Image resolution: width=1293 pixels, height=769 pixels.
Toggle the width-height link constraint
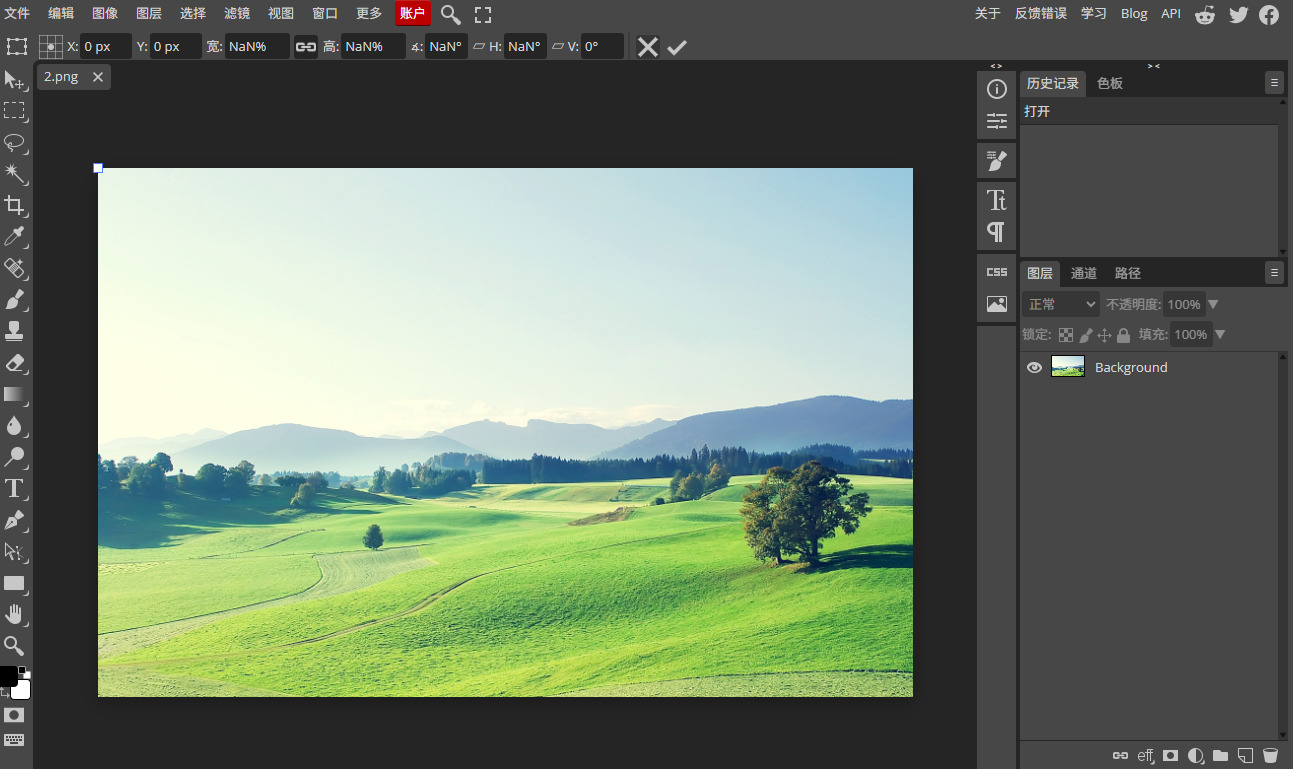pos(306,47)
